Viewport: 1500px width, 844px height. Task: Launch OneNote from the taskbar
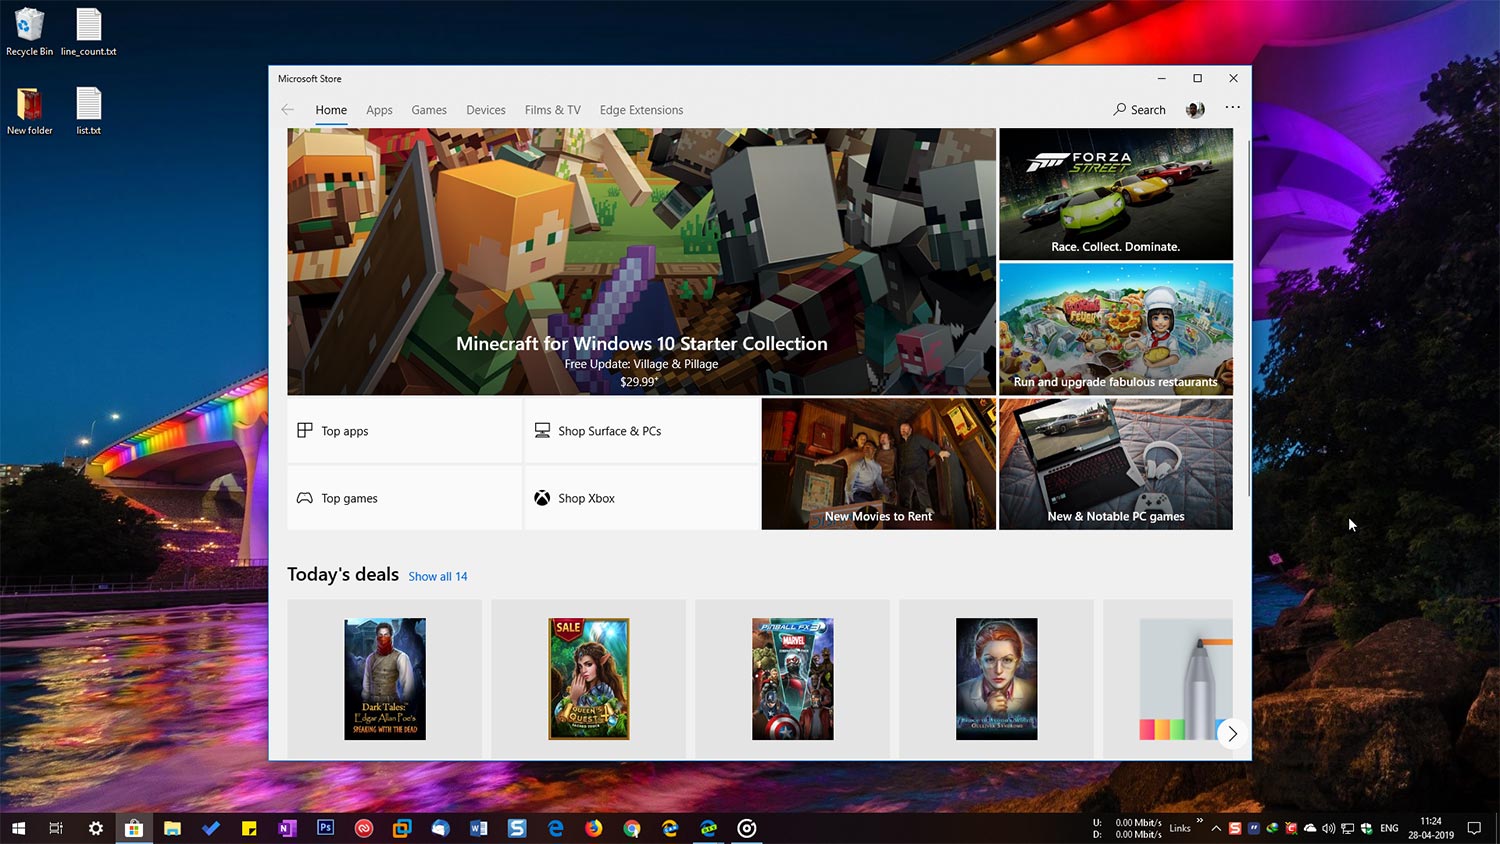288,828
